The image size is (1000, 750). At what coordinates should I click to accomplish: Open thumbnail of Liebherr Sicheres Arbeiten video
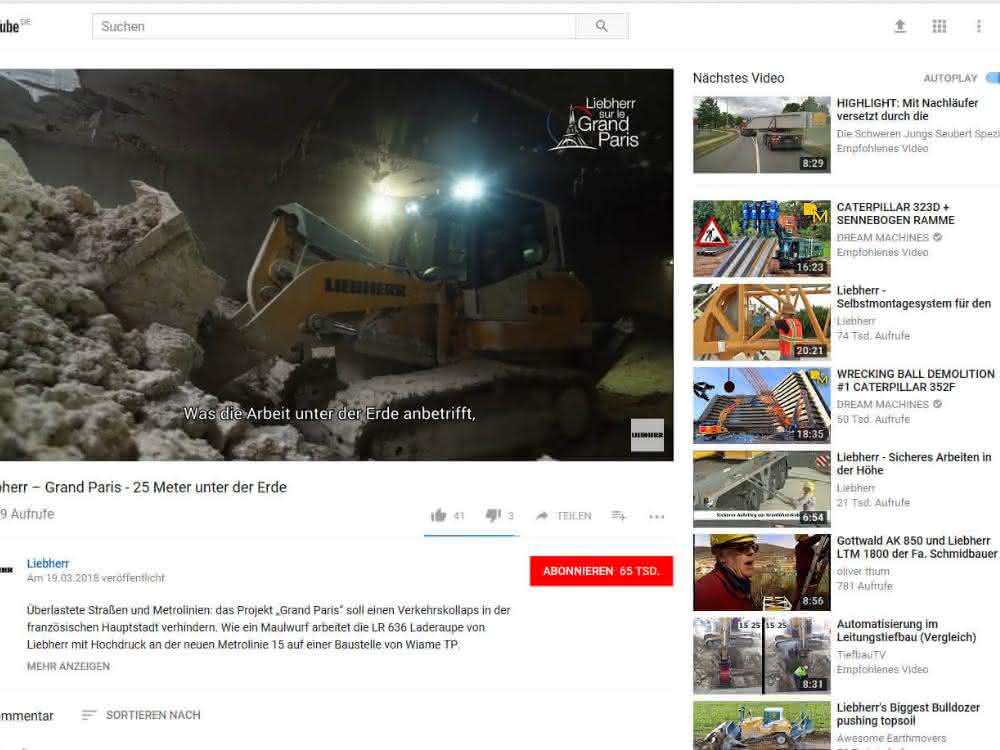tap(762, 489)
